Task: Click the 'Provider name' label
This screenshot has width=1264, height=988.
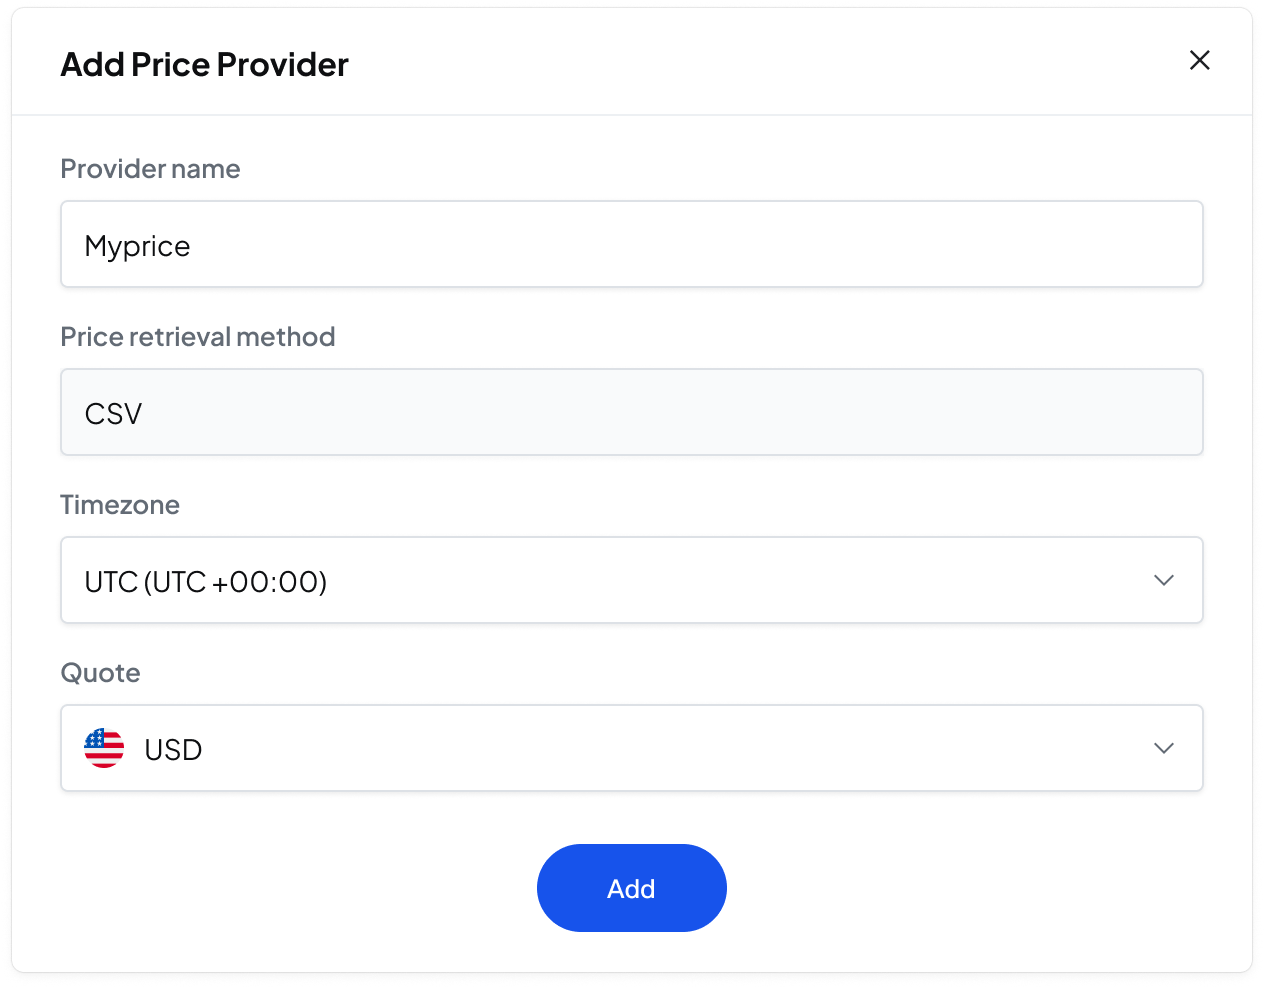Action: (150, 169)
